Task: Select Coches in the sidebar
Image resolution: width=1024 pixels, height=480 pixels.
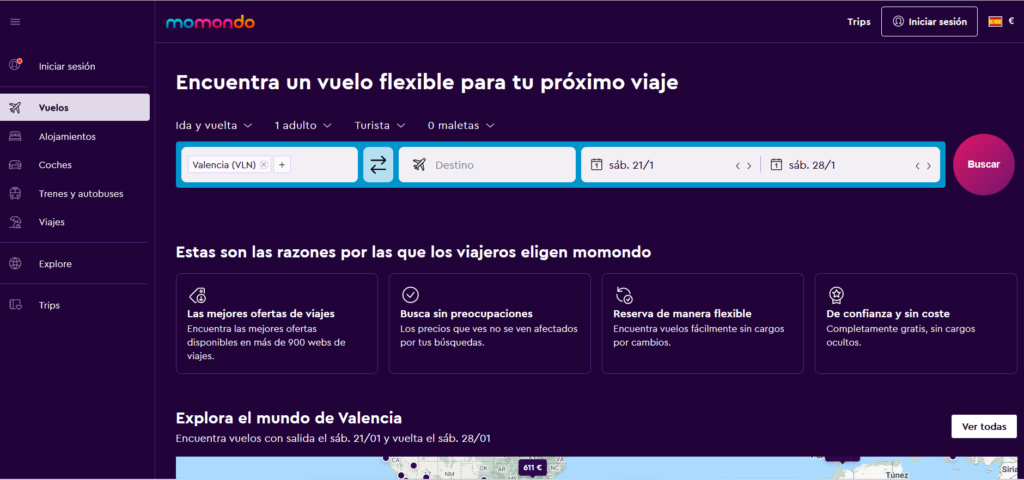Action: [x=75, y=165]
